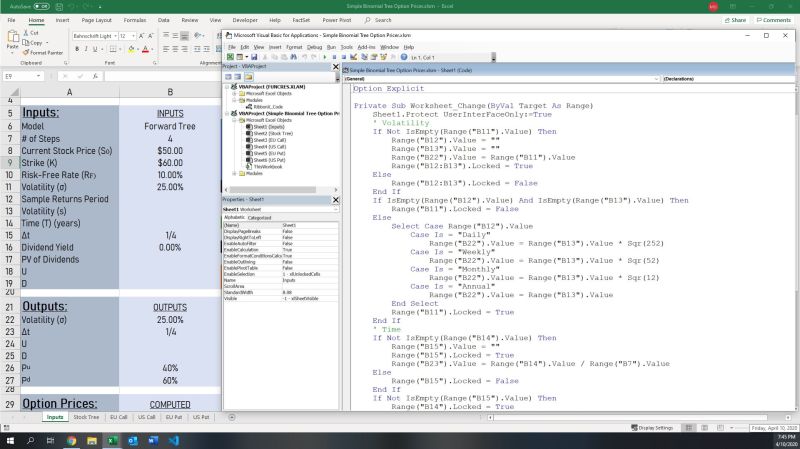The width and height of the screenshot is (800, 449).
Task: Open the Tools menu in VBA editor
Action: pyautogui.click(x=346, y=47)
